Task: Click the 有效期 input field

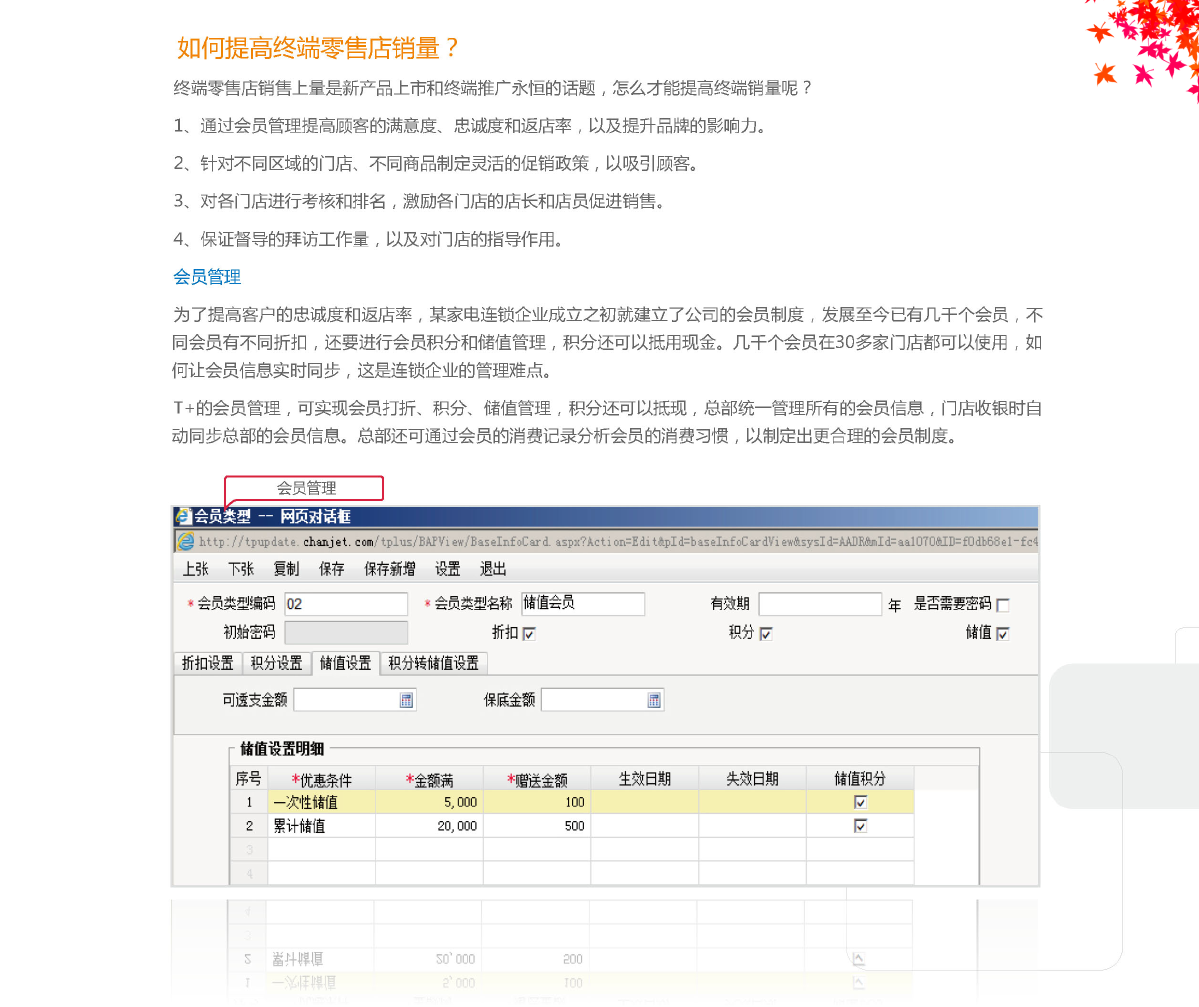Action: (x=820, y=604)
